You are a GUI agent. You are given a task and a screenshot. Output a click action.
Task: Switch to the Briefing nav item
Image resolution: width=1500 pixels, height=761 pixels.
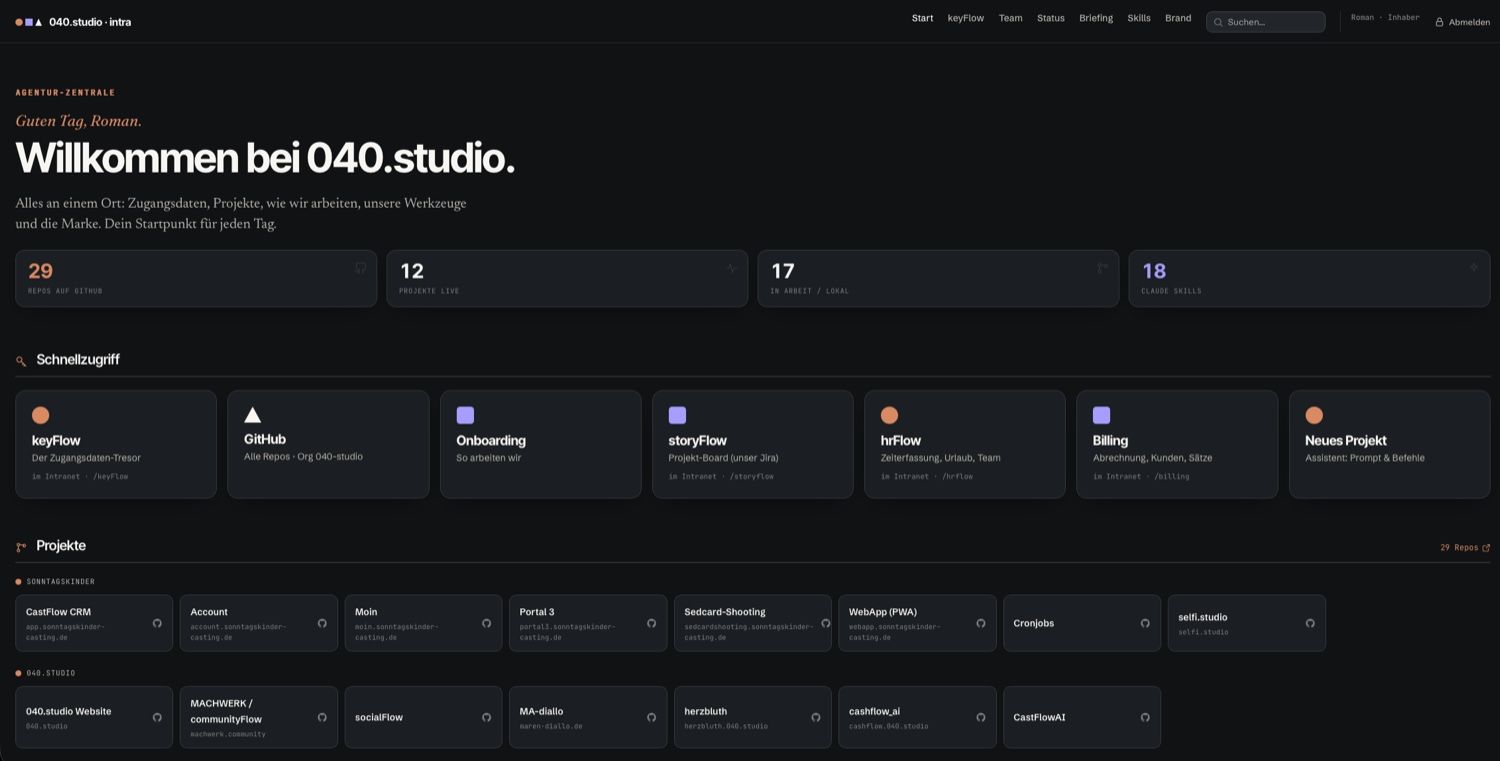point(1096,18)
